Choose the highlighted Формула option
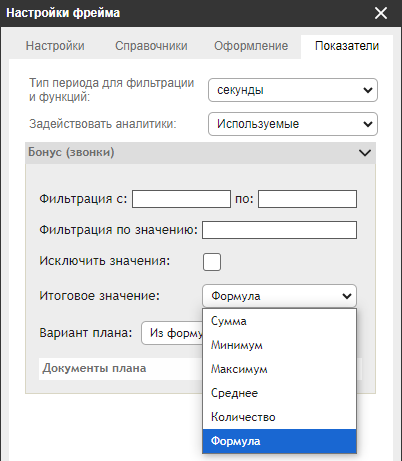The width and height of the screenshot is (402, 461). 279,441
